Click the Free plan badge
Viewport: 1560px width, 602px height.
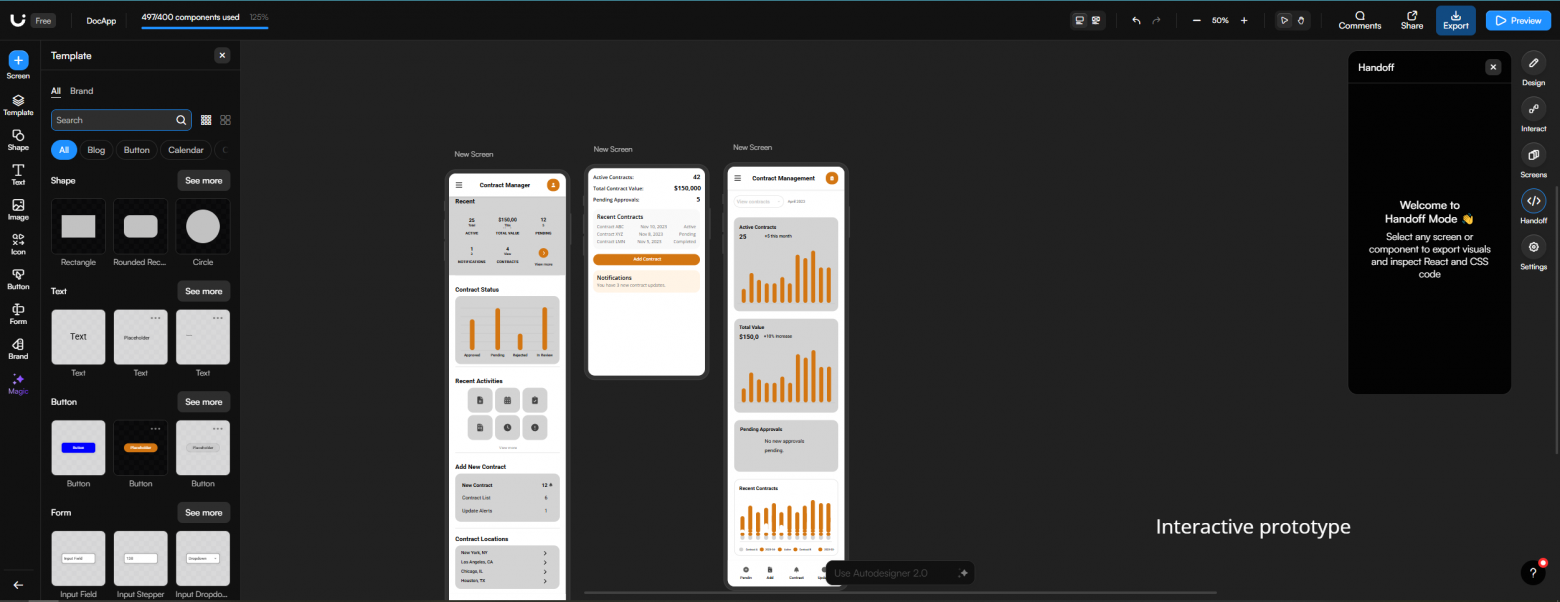pos(42,20)
